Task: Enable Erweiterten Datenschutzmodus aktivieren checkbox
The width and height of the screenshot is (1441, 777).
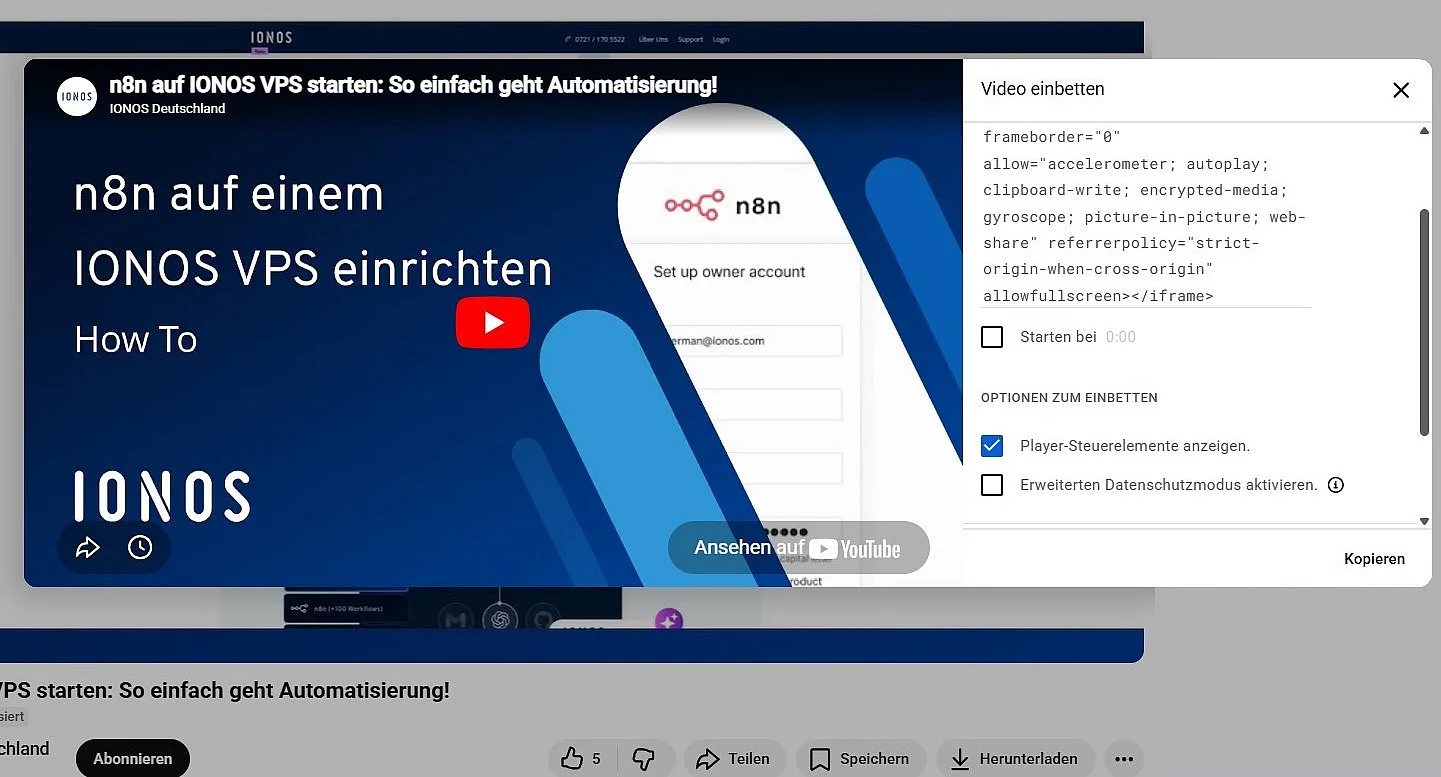Action: pos(992,485)
